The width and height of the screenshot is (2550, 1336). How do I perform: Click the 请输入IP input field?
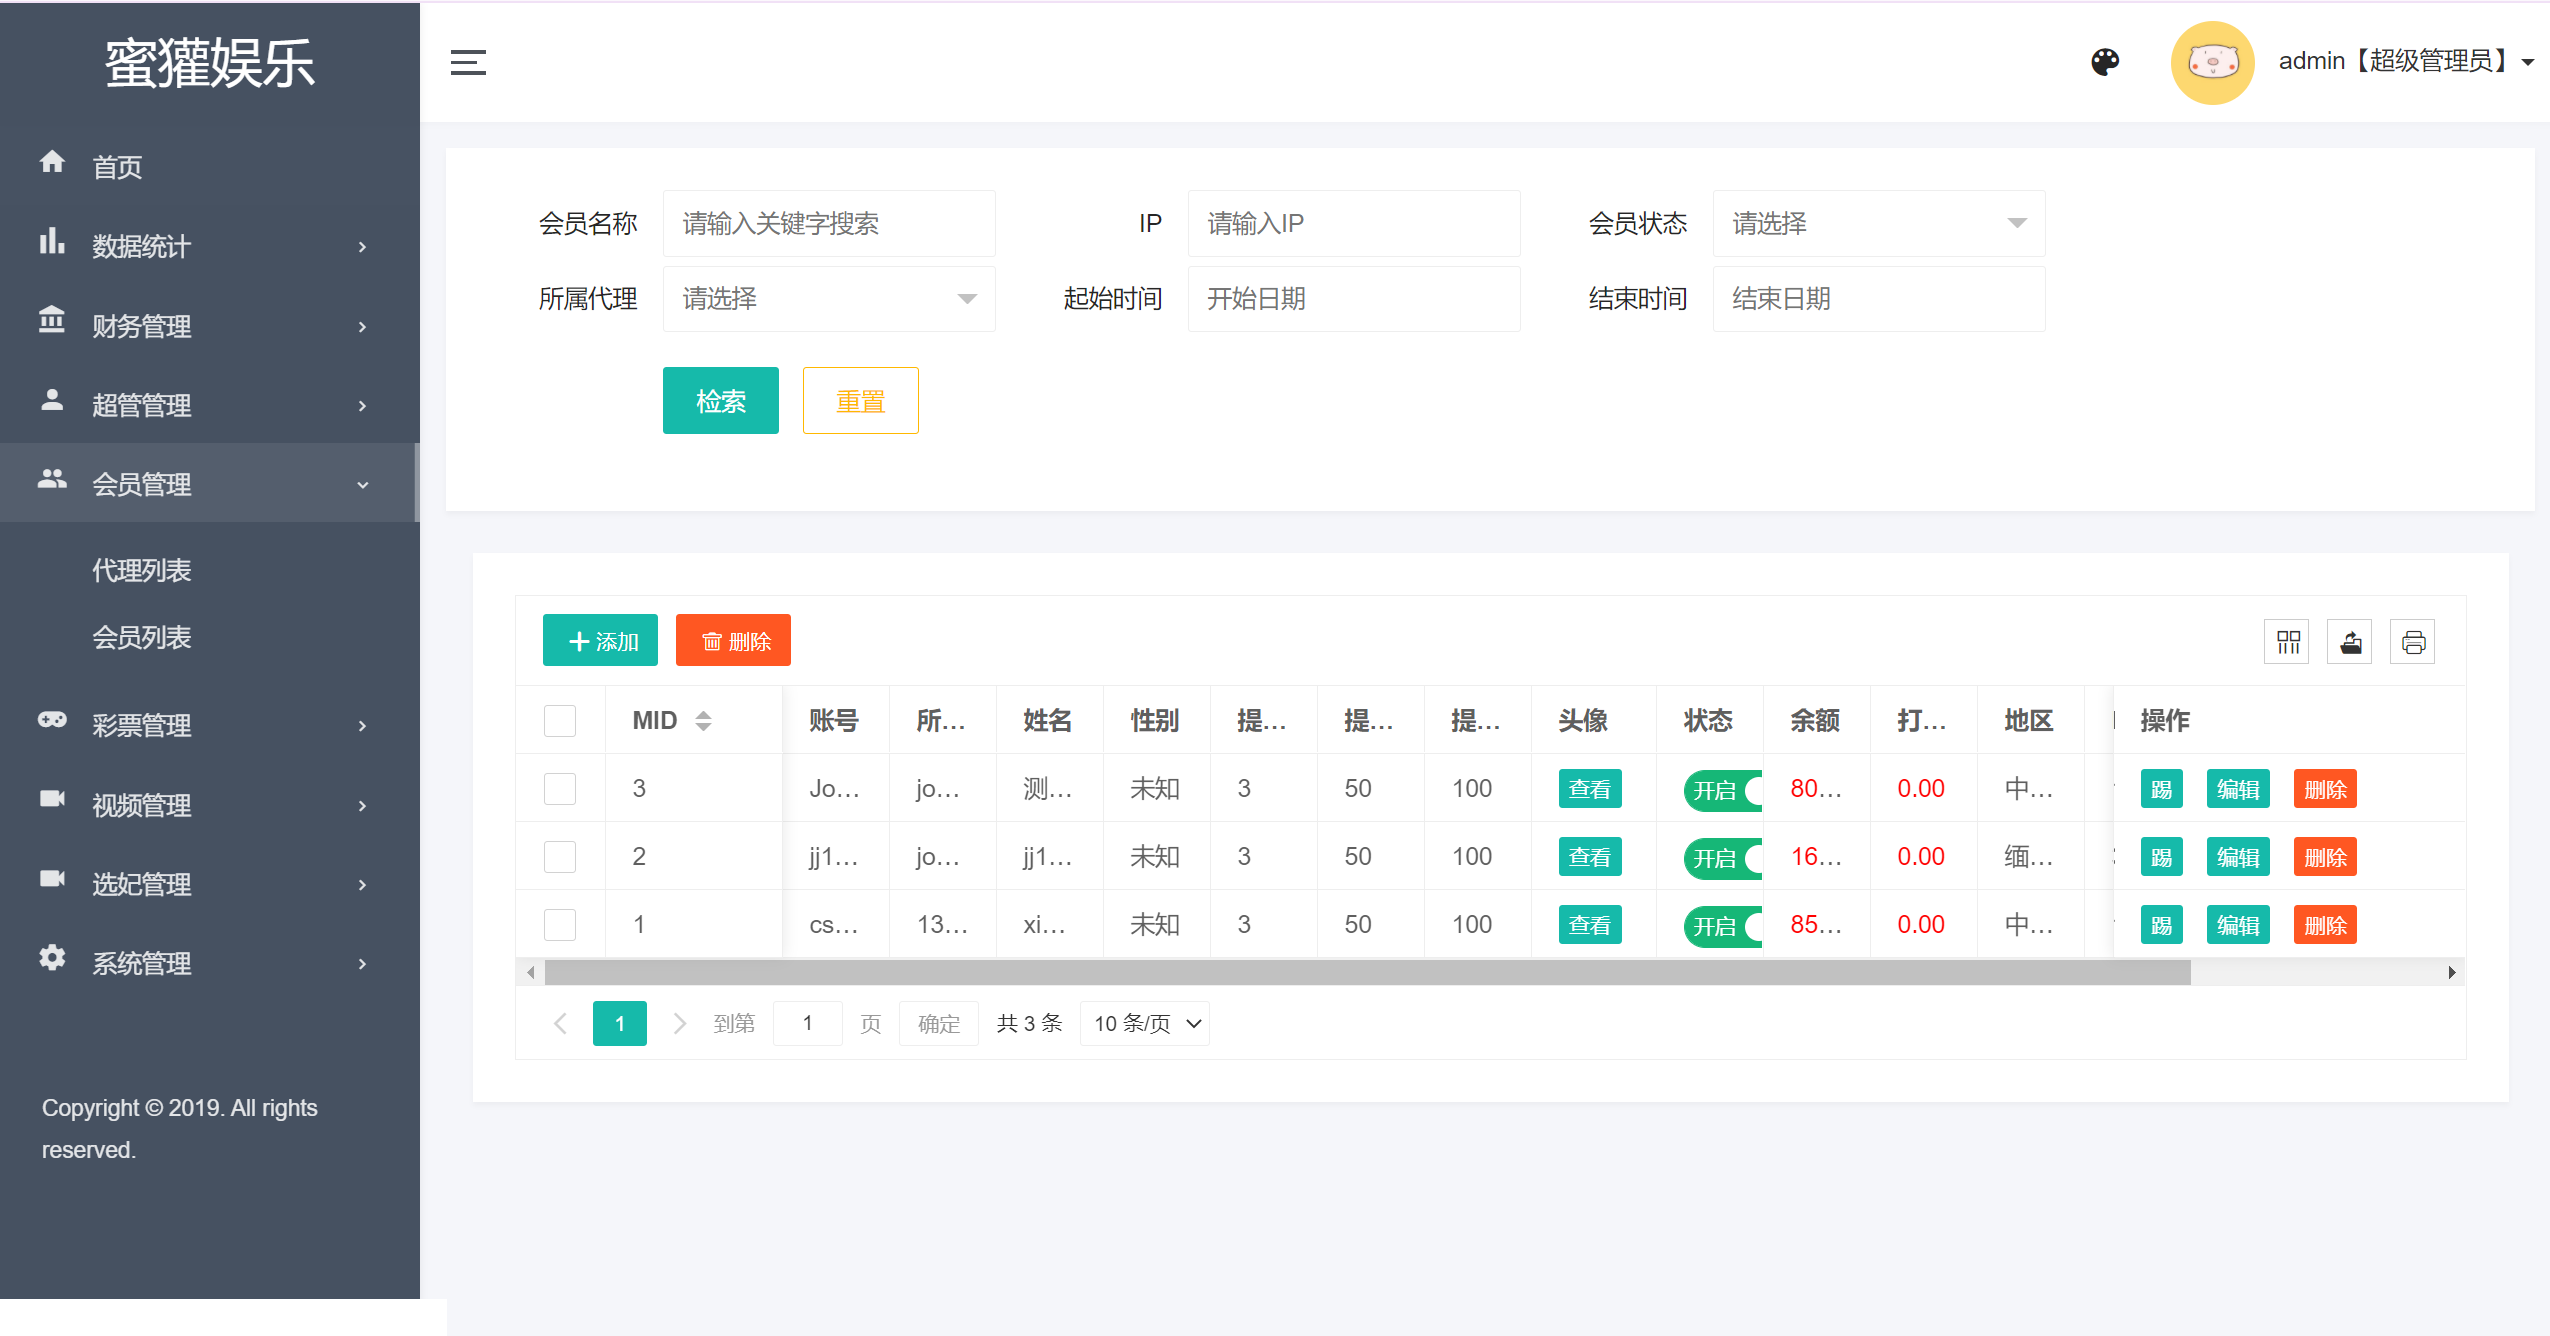(1352, 223)
